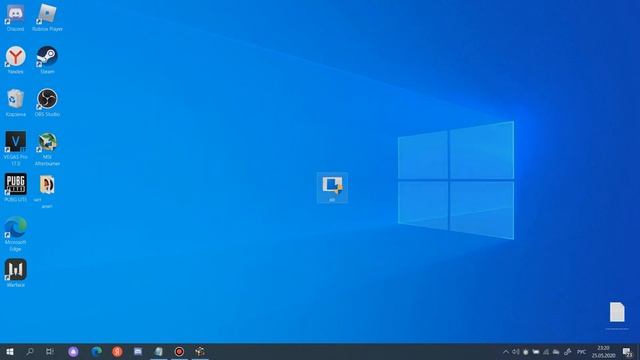Select the Steam desktop shortcut
This screenshot has height=360, width=640.
coord(47,60)
